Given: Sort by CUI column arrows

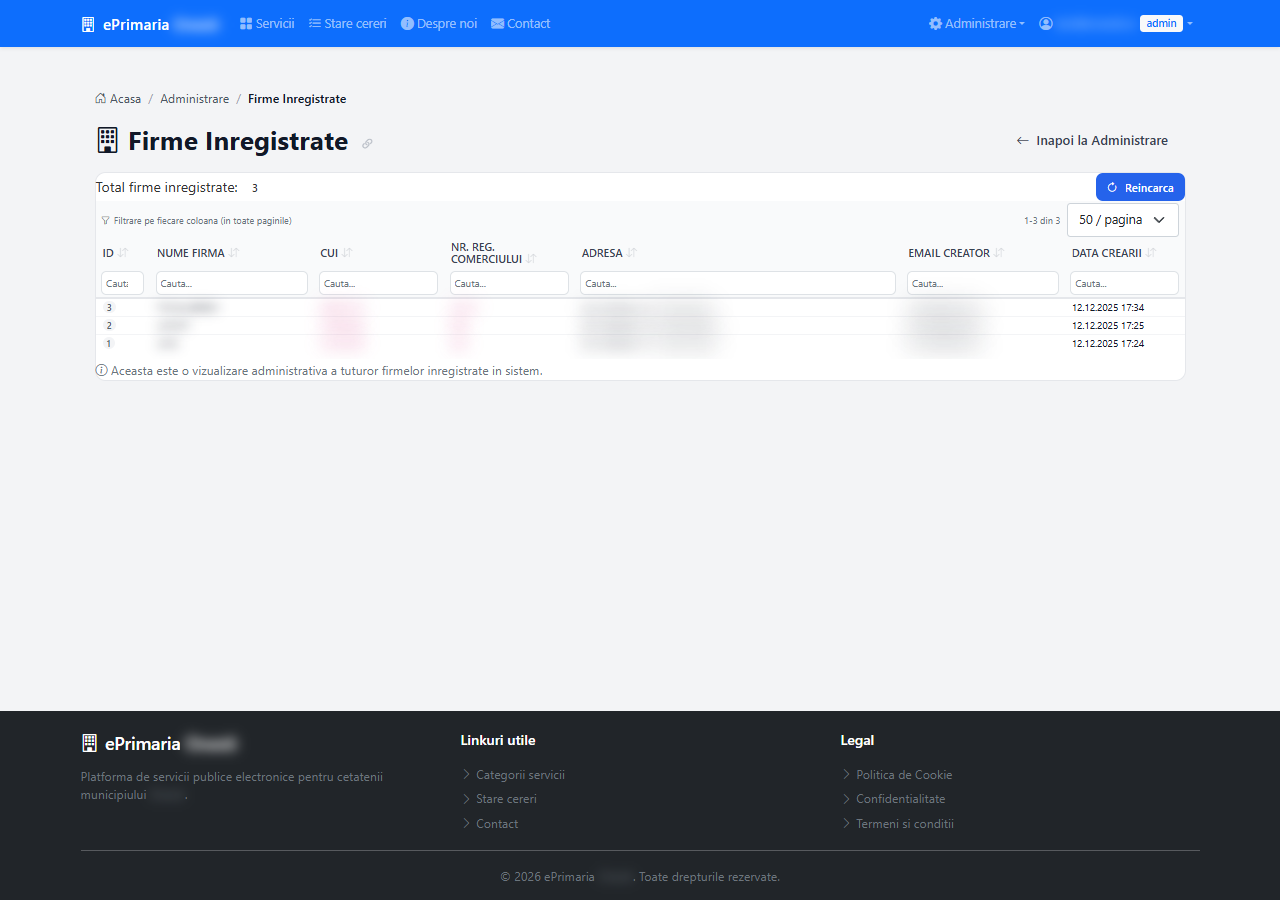Looking at the screenshot, I should coord(347,253).
